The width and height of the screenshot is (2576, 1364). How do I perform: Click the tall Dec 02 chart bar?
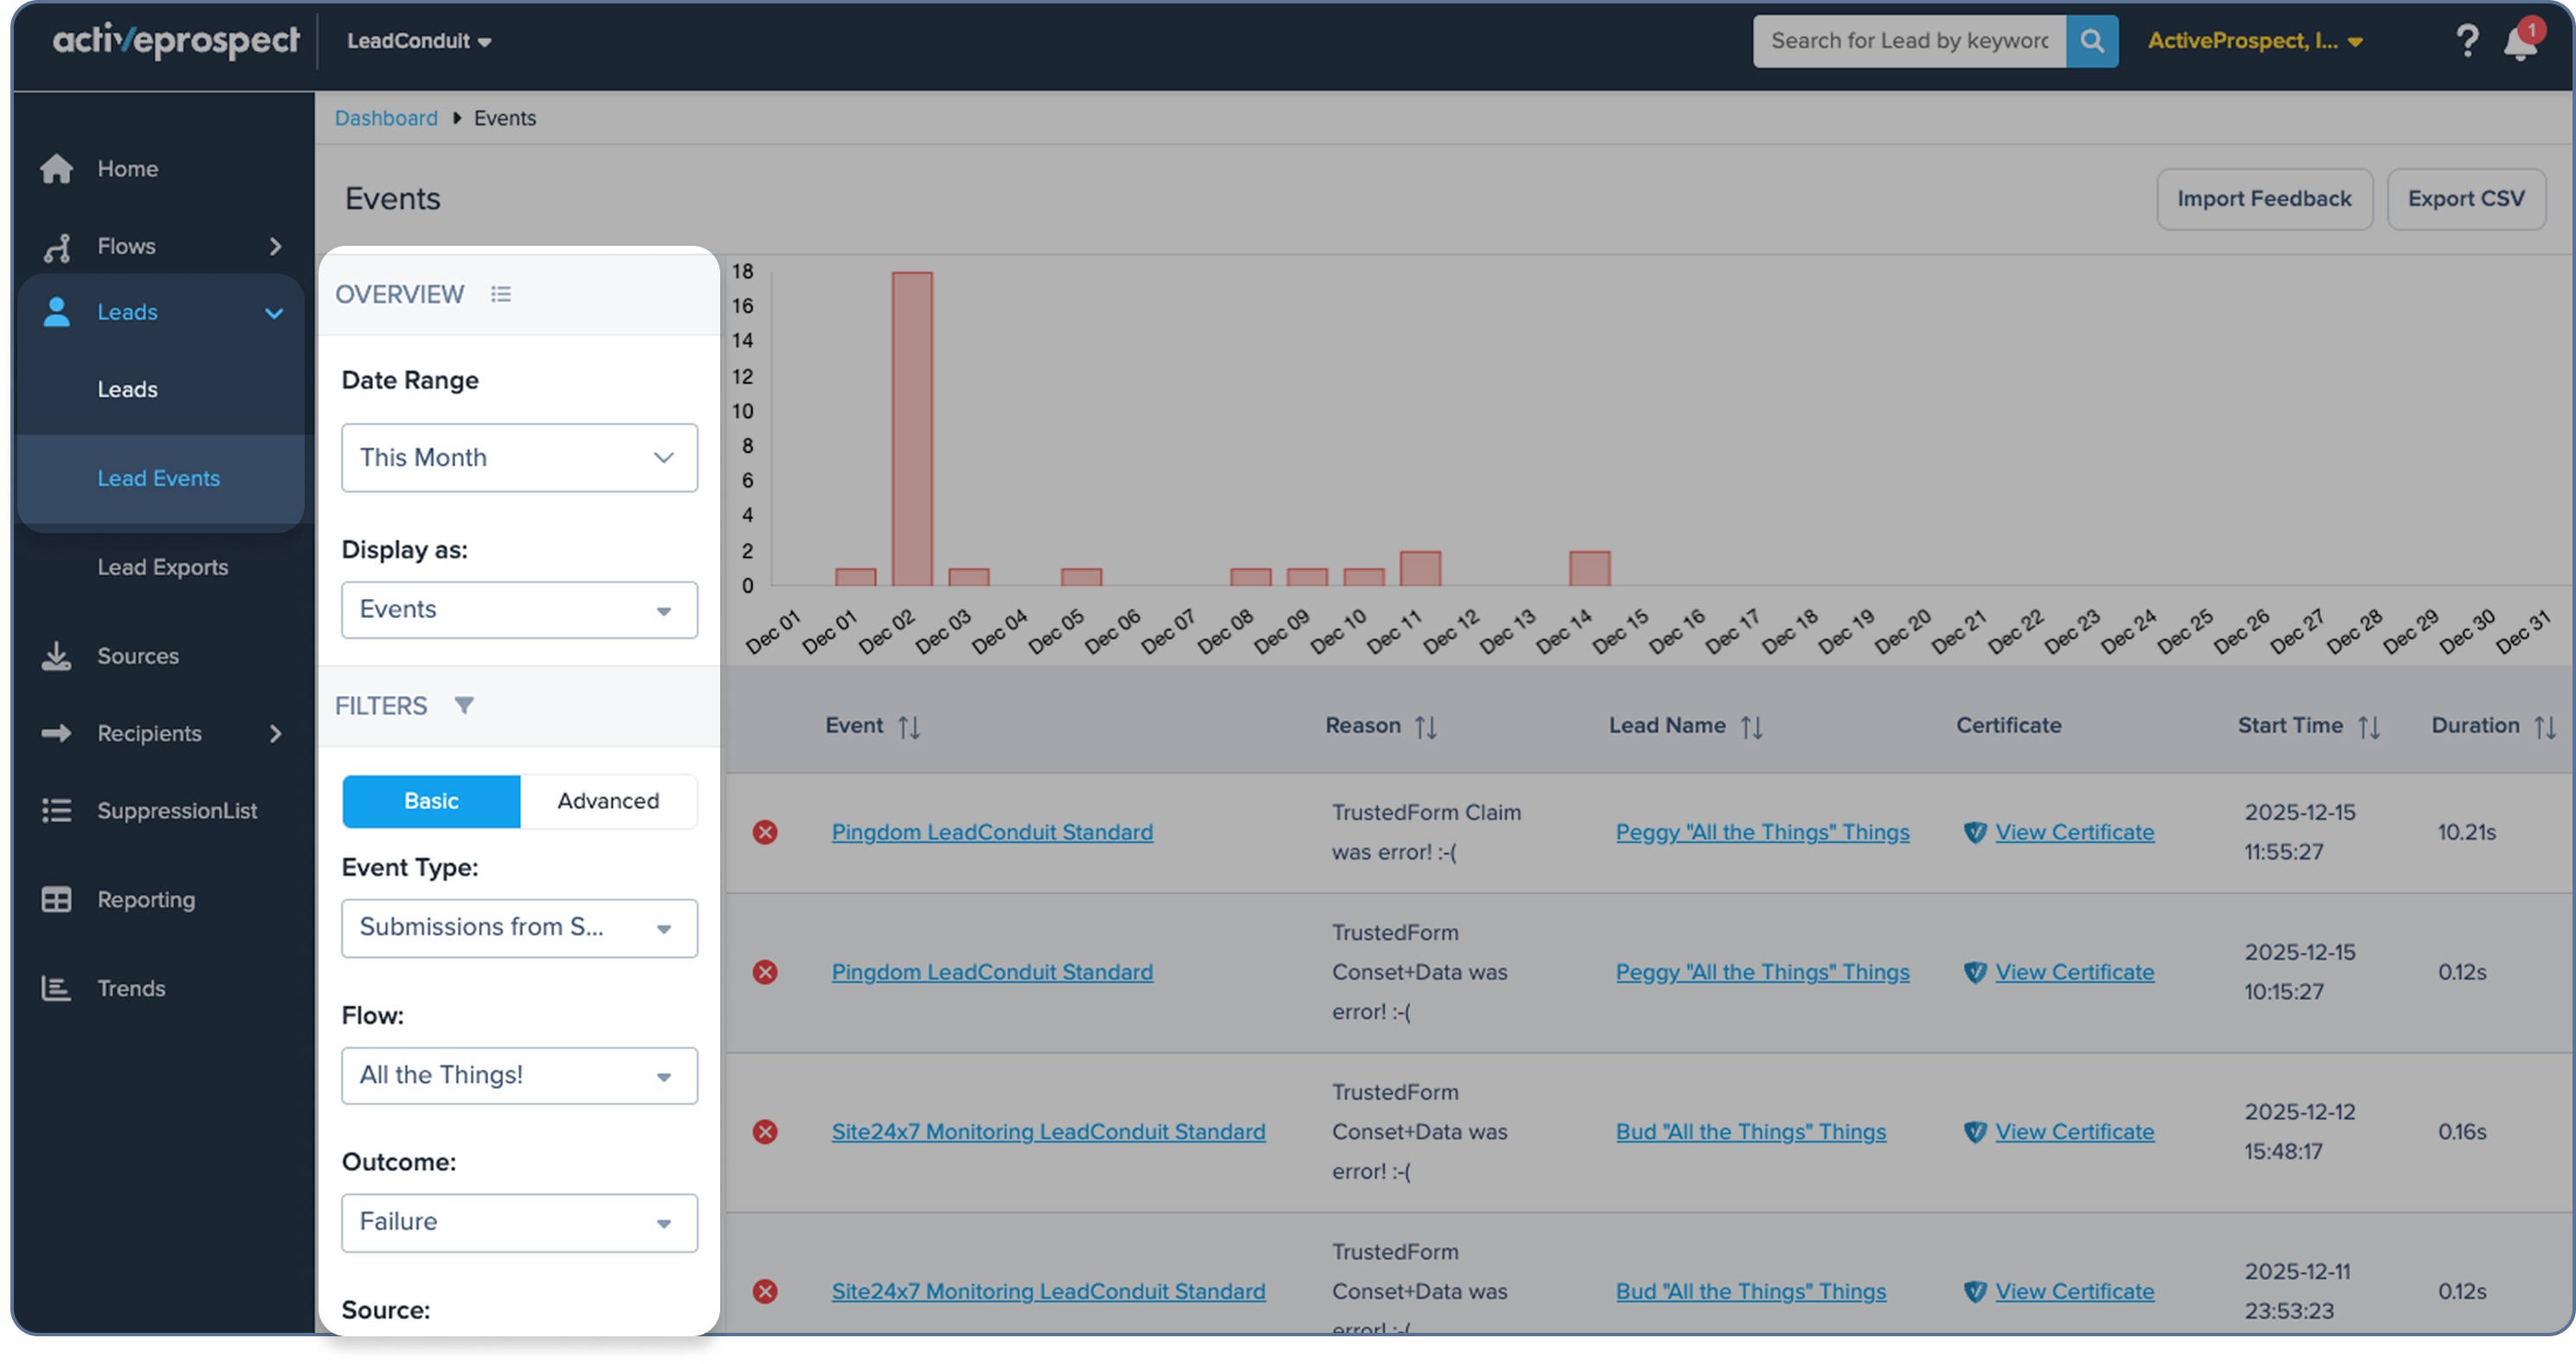912,429
